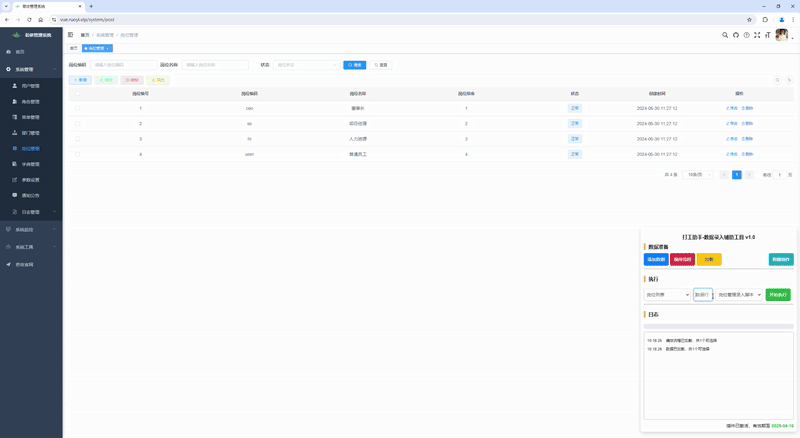Bookmark page with the star icon
Image resolution: width=800 pixels, height=438 pixels.
click(x=749, y=19)
